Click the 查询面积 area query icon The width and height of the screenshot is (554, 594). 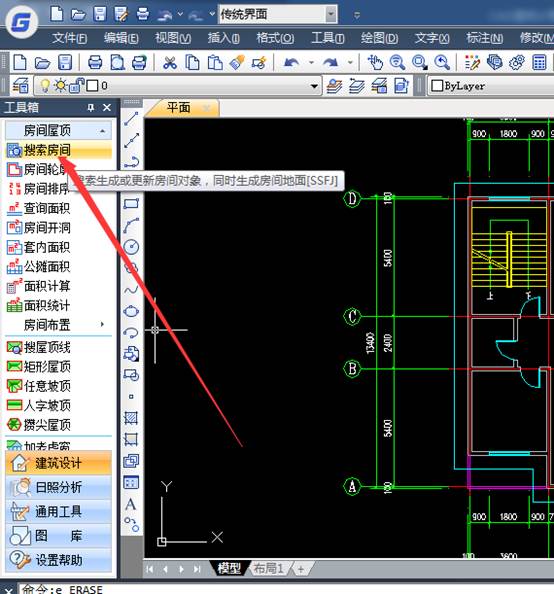click(x=14, y=208)
